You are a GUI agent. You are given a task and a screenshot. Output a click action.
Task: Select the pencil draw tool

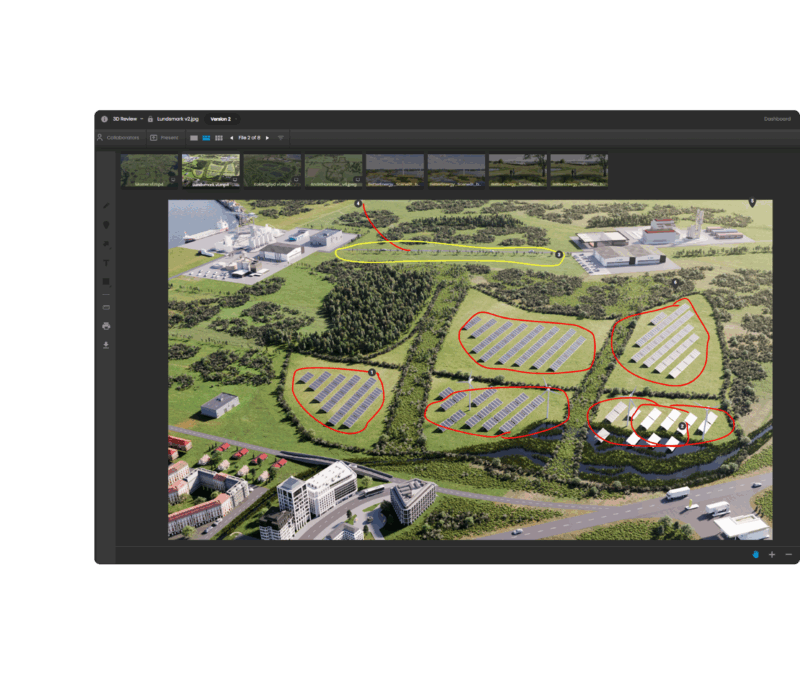click(107, 205)
